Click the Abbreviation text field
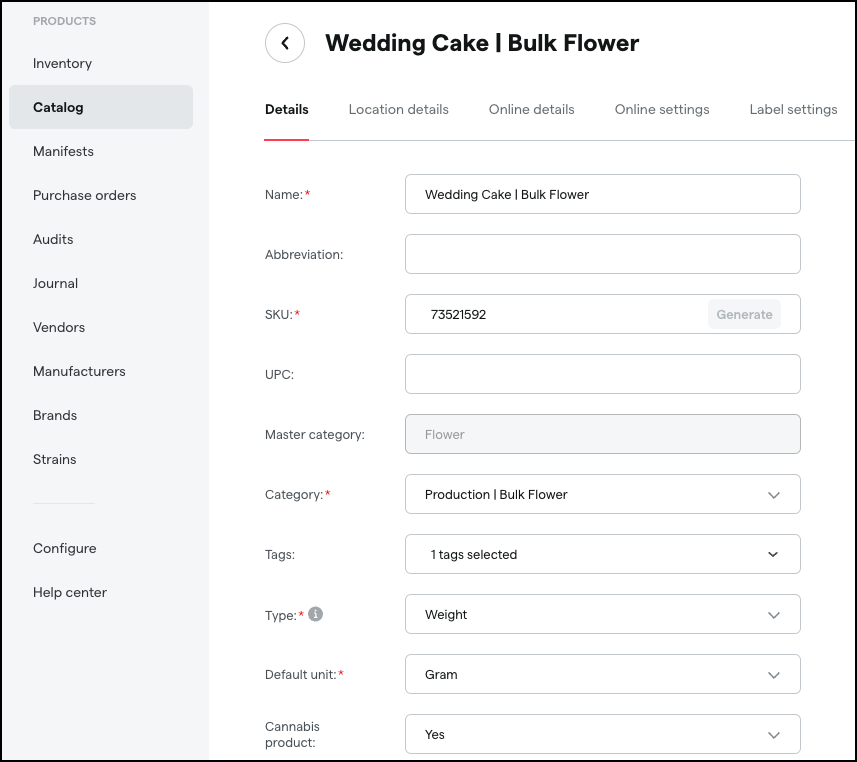The width and height of the screenshot is (857, 762). 602,254
